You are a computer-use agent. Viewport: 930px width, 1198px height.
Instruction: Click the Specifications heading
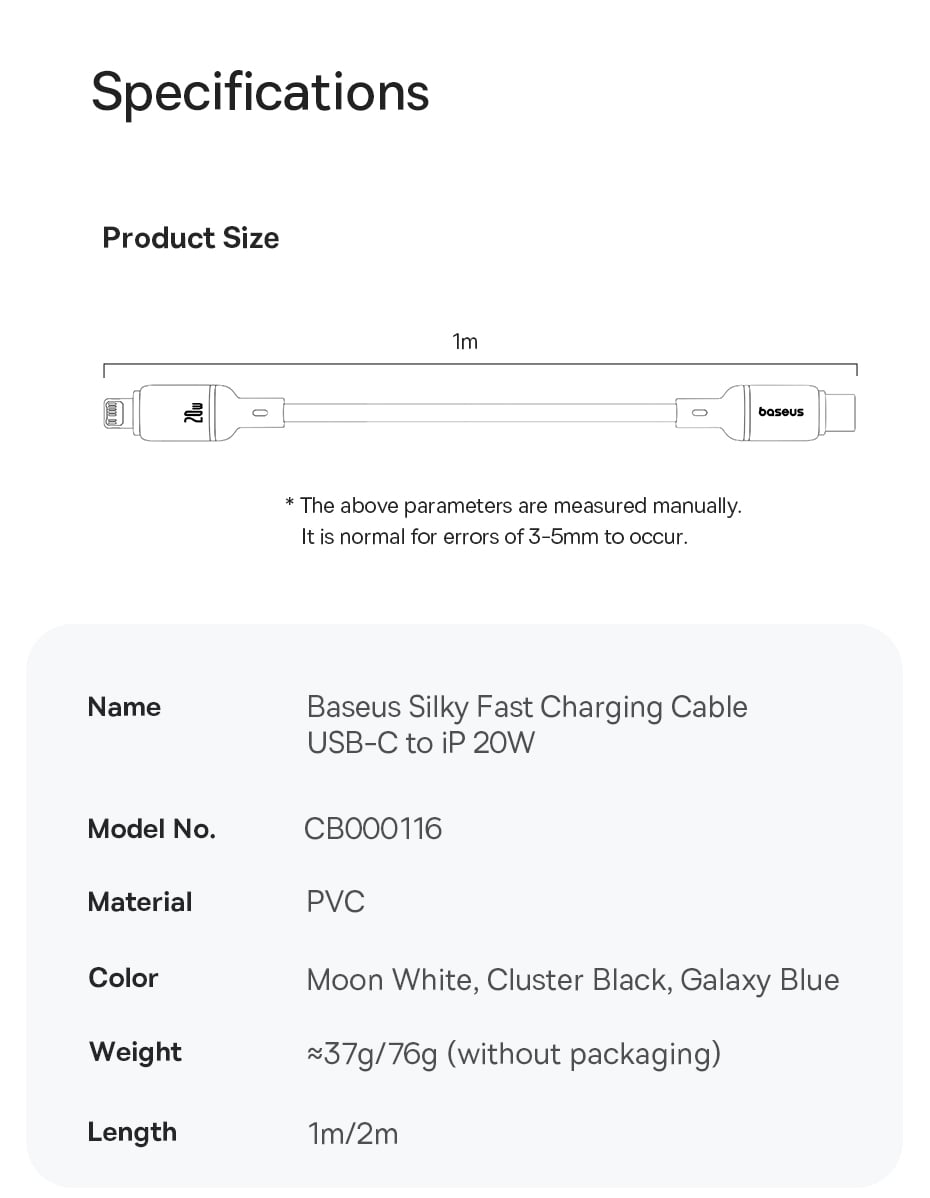click(x=260, y=92)
